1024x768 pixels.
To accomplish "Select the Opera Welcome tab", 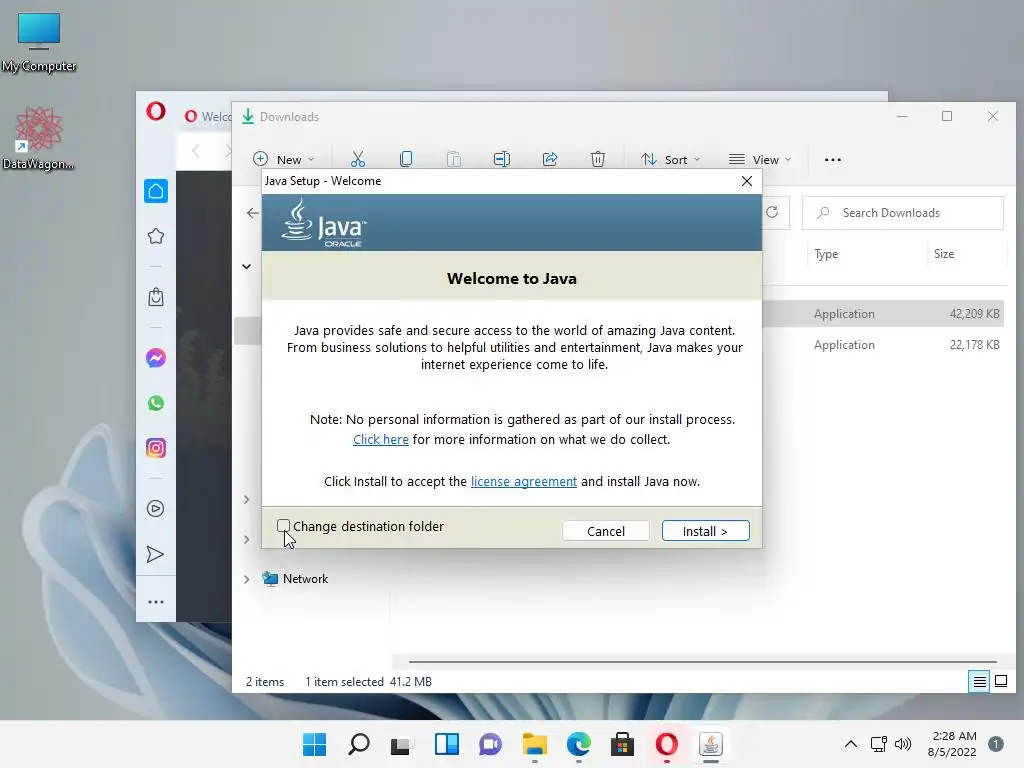I will 208,116.
